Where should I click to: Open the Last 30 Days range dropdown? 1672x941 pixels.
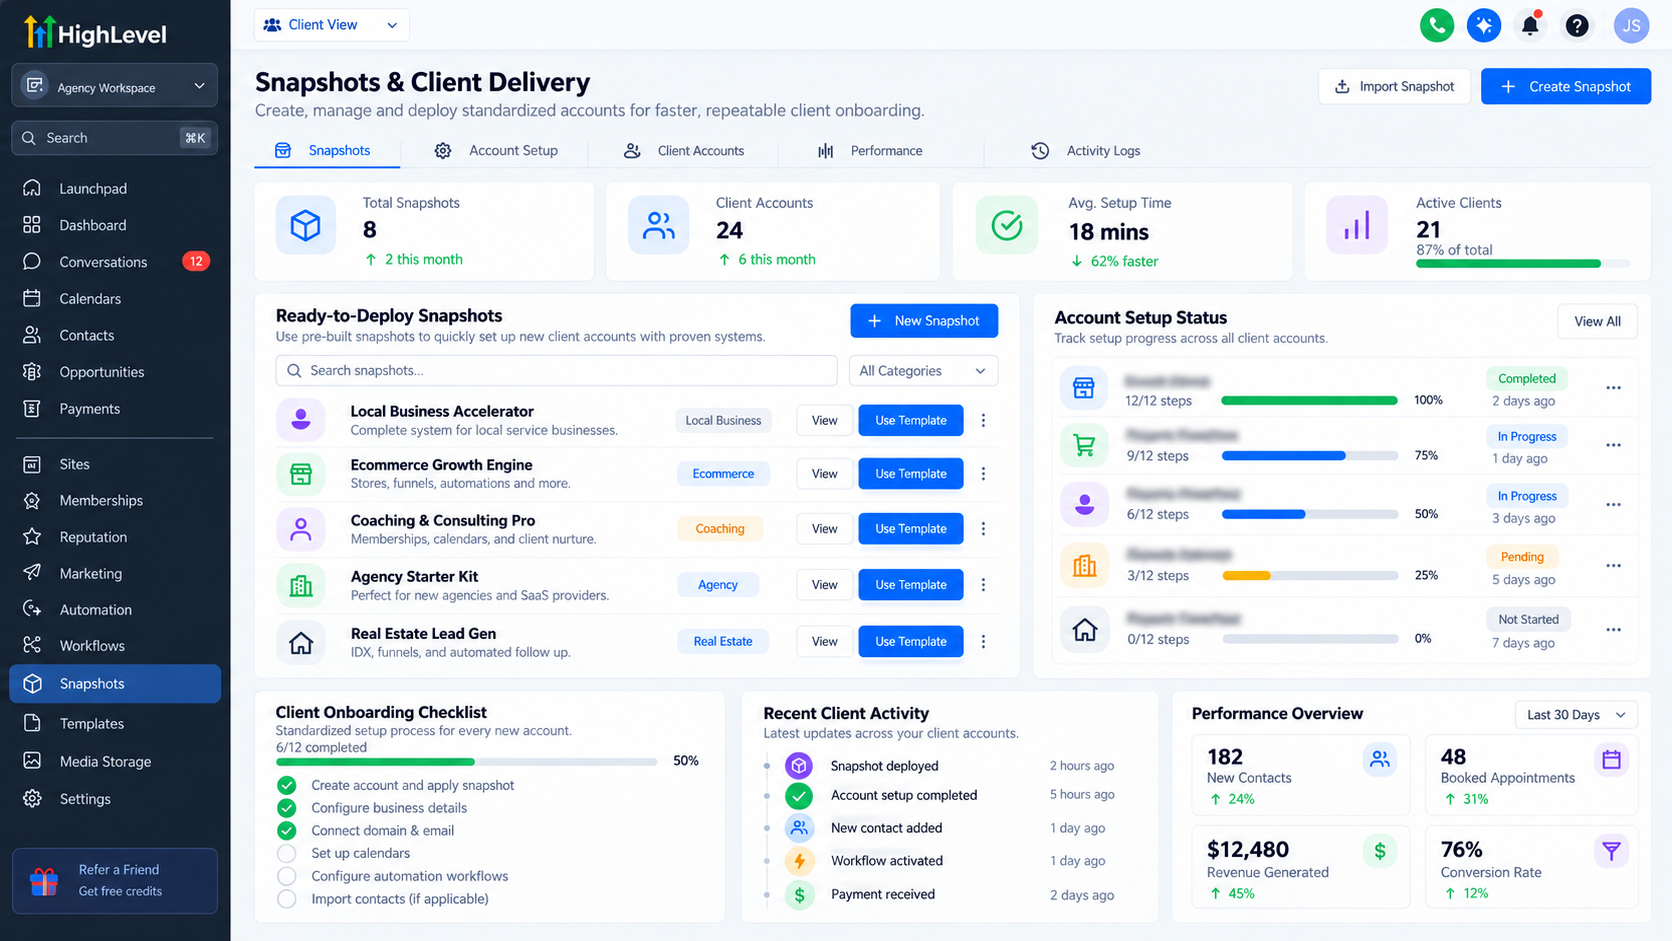coord(1576,714)
